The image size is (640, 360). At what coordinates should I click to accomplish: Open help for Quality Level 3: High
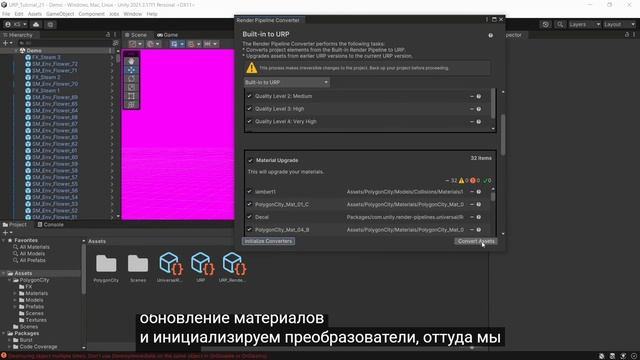479,109
